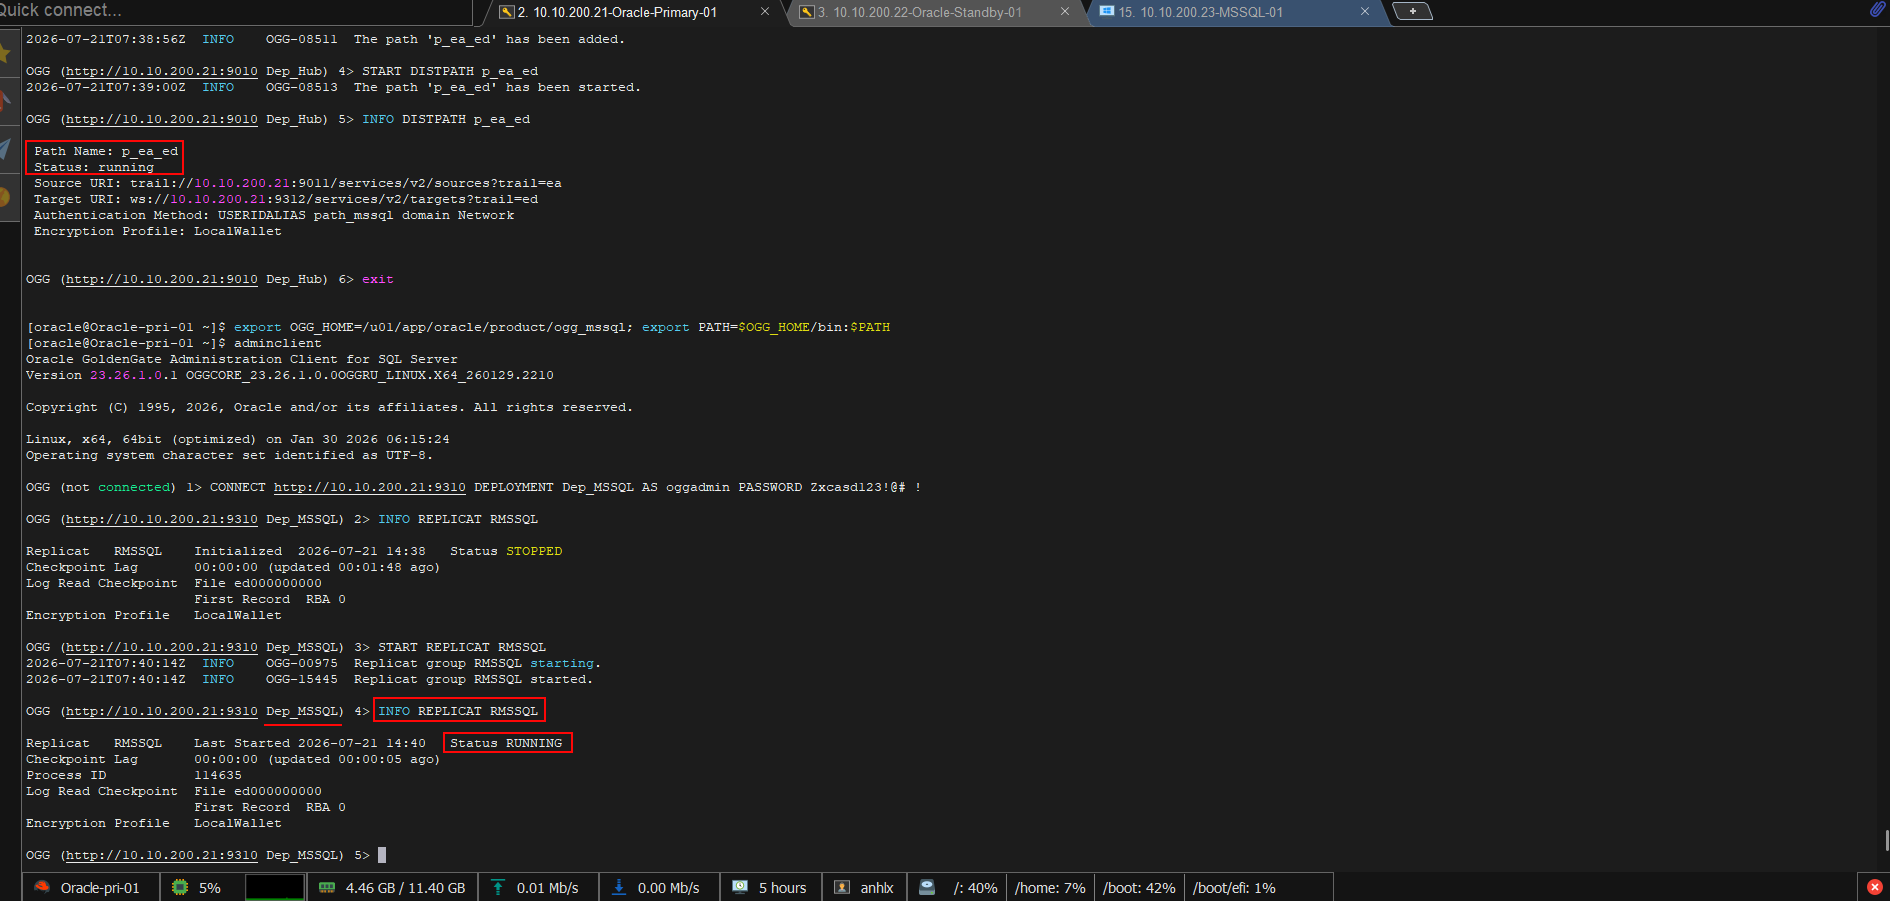Click the upload arrow icon in status bar

[498, 887]
